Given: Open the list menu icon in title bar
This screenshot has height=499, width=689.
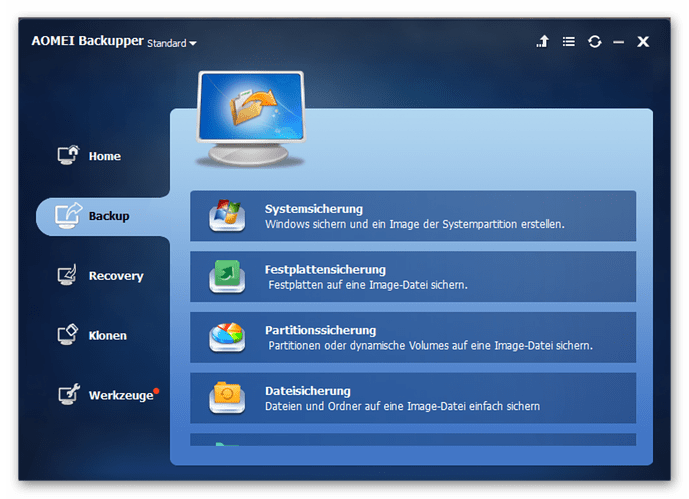Looking at the screenshot, I should (569, 42).
